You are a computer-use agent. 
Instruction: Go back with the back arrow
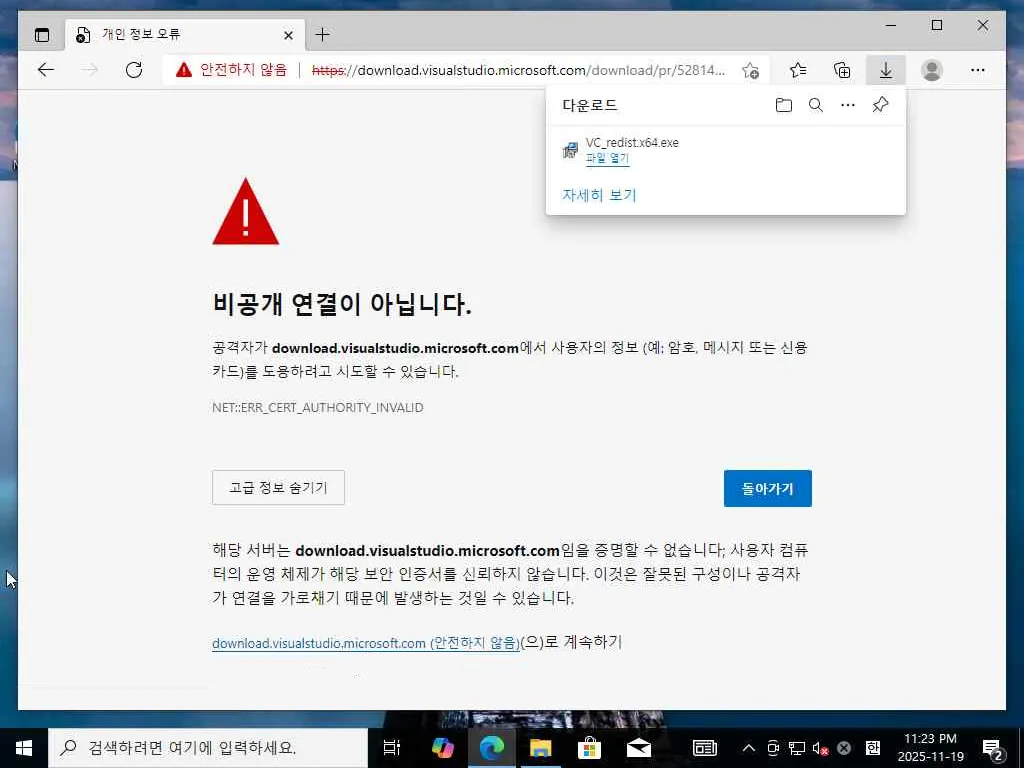pos(46,70)
